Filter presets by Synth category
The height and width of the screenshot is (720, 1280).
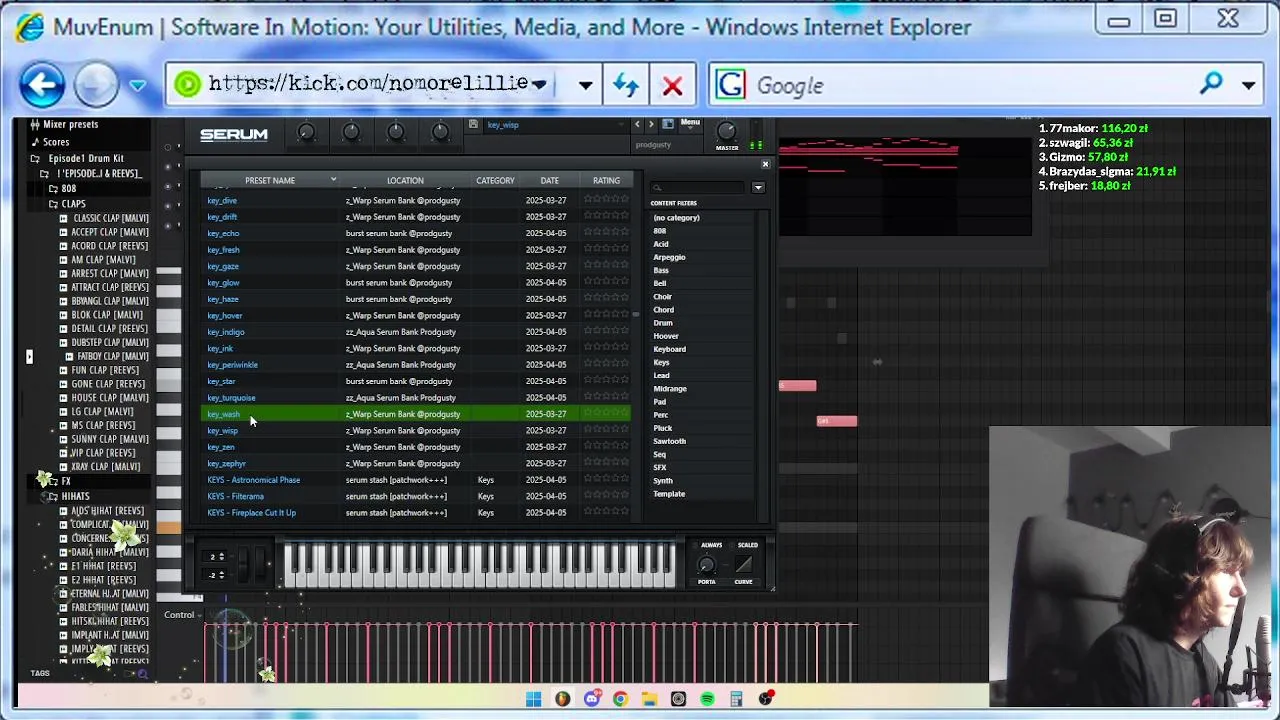tap(663, 481)
